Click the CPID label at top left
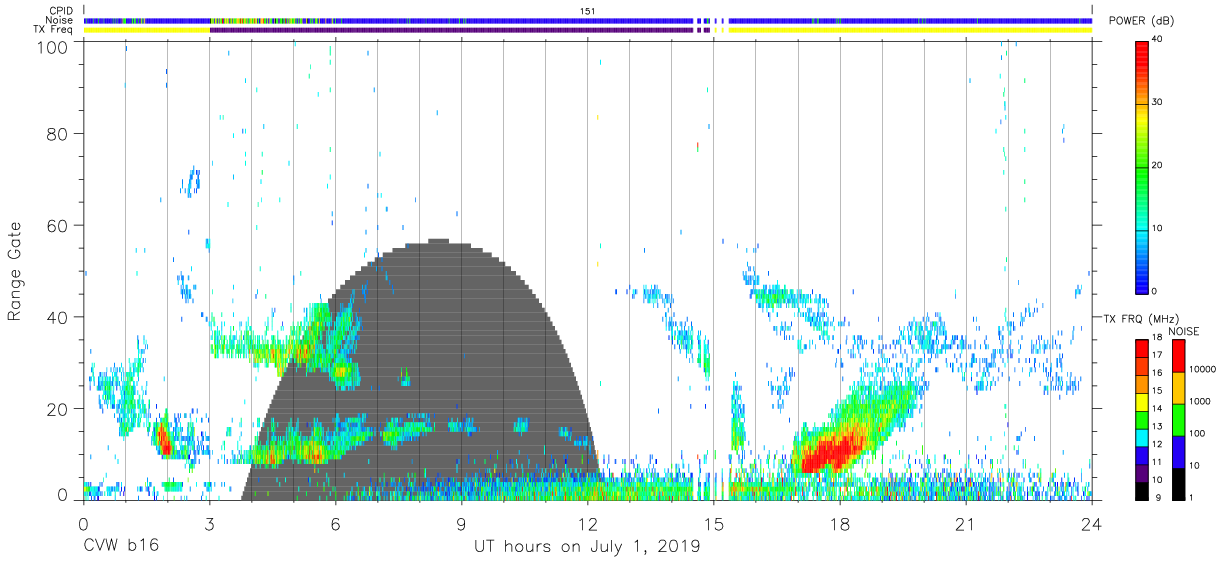This screenshot has width=1228, height=567. tap(62, 10)
